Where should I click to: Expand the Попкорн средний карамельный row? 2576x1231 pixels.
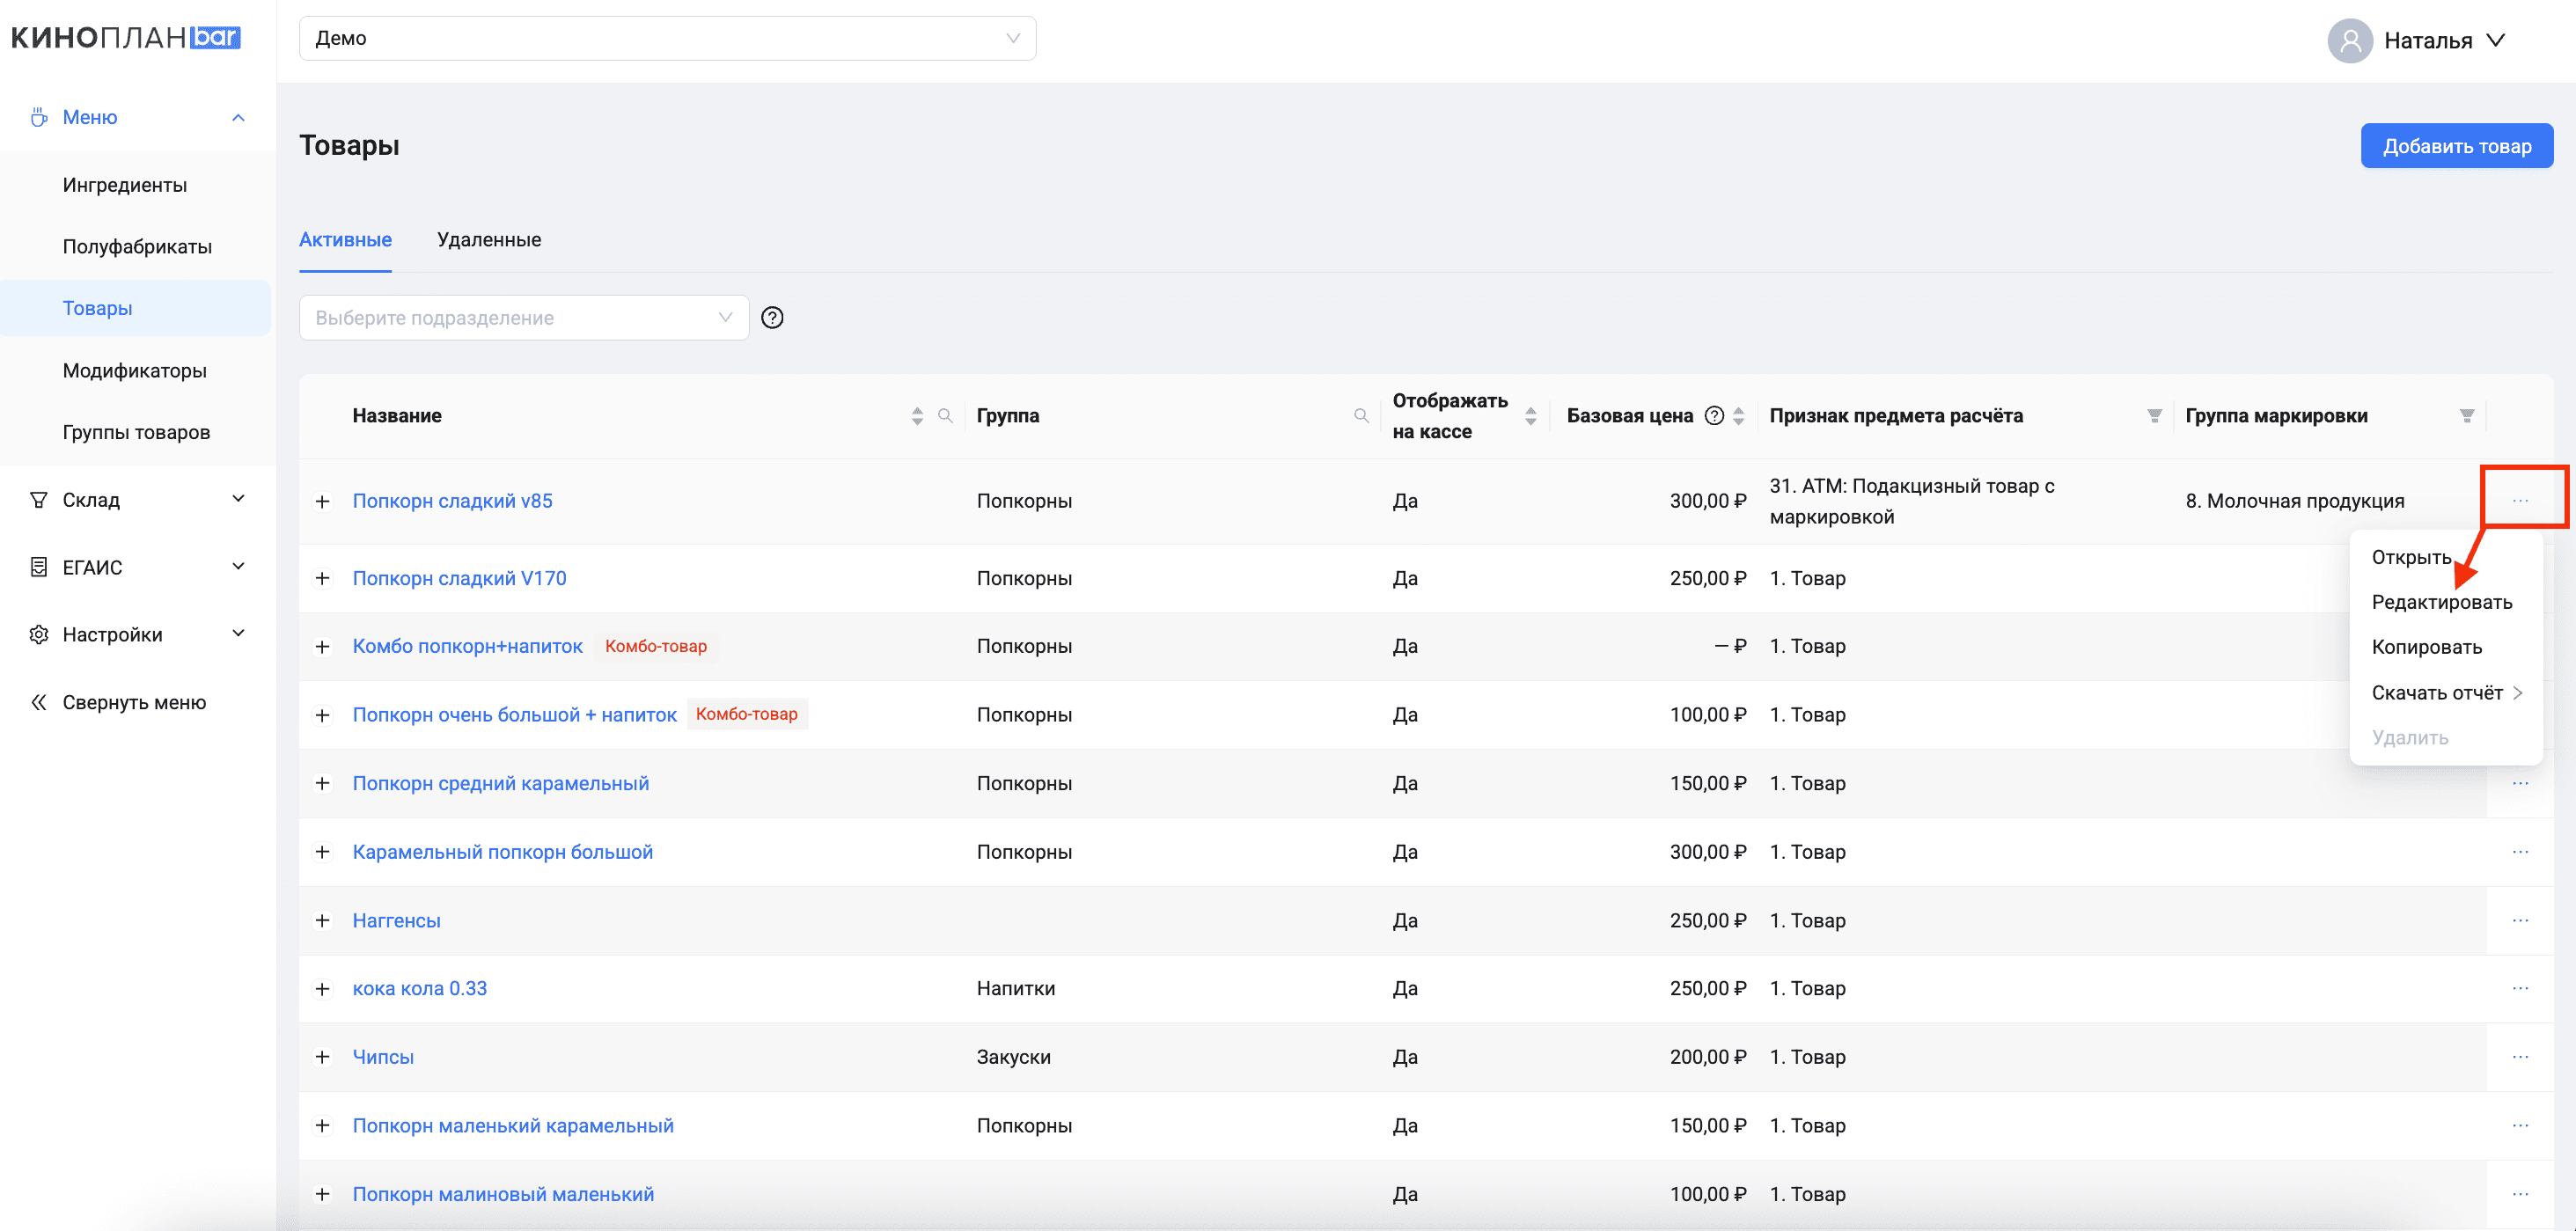[x=322, y=784]
